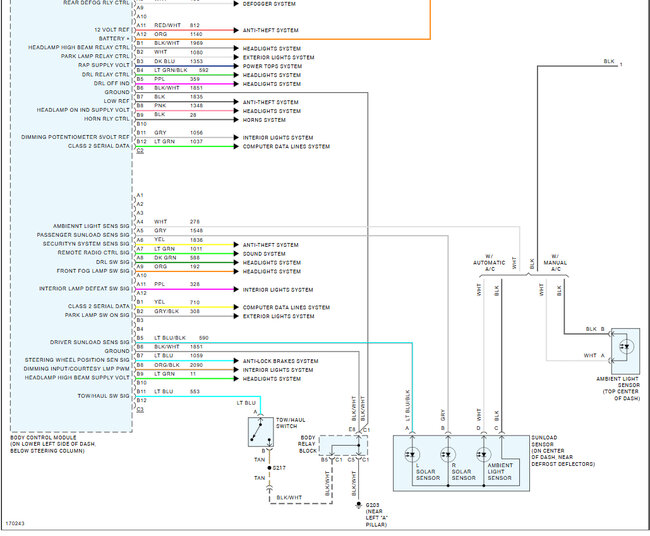Screen dimensions: 650x536
Task: Click the 'HORN RLY CTRL' label
Action: coord(107,119)
